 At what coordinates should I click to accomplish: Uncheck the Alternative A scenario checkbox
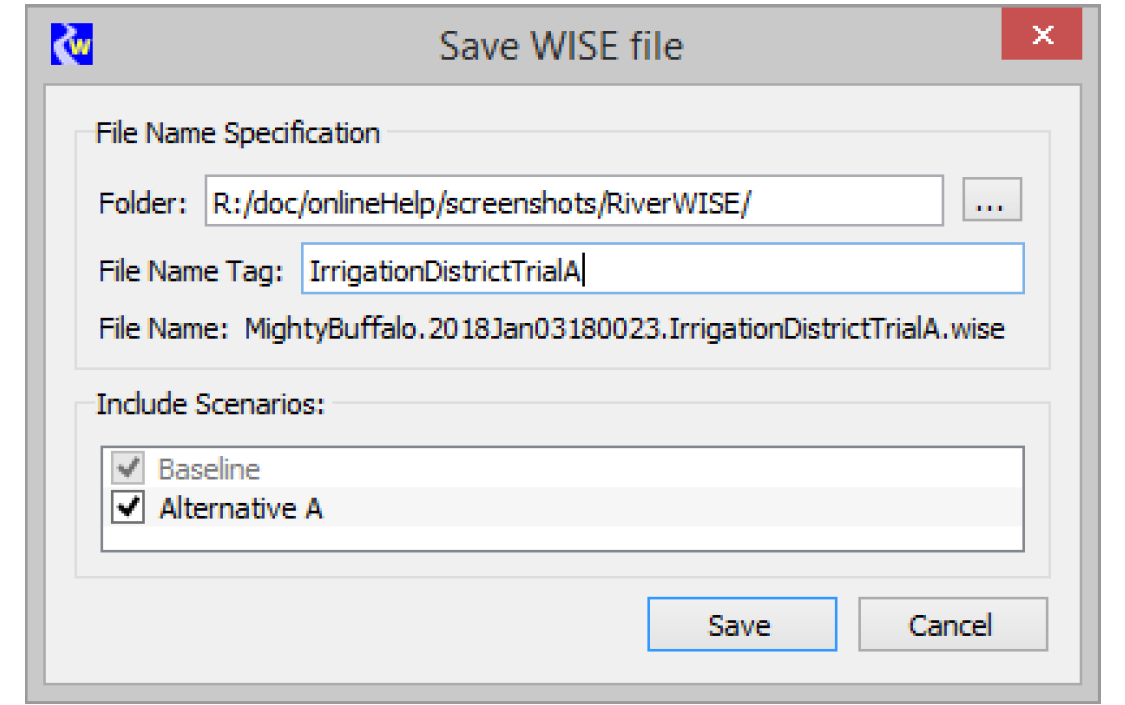pyautogui.click(x=127, y=508)
